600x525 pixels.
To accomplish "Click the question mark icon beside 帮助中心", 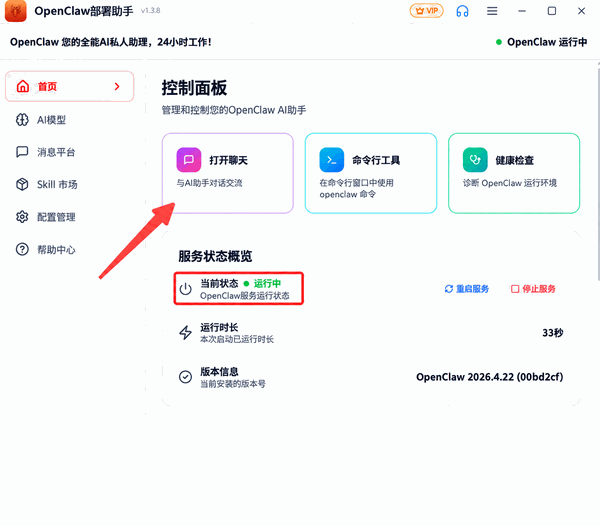I will (22, 249).
